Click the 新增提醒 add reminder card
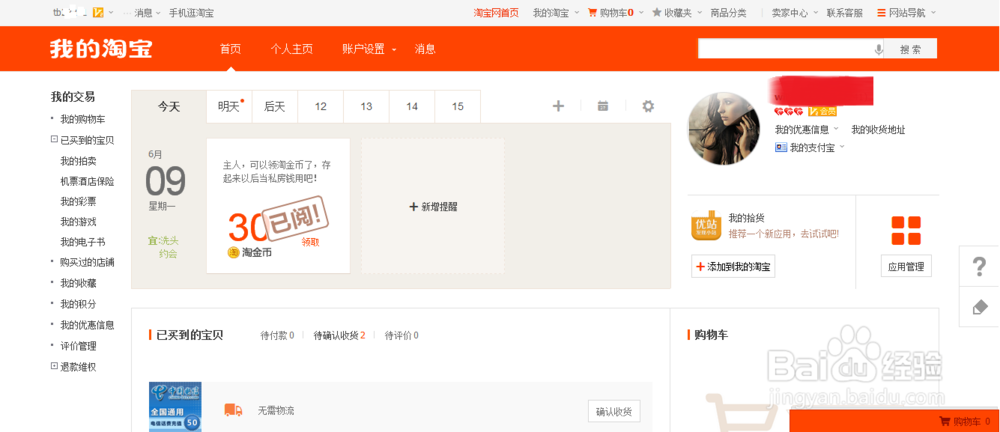Viewport: 1000px width, 432px height. [x=433, y=207]
